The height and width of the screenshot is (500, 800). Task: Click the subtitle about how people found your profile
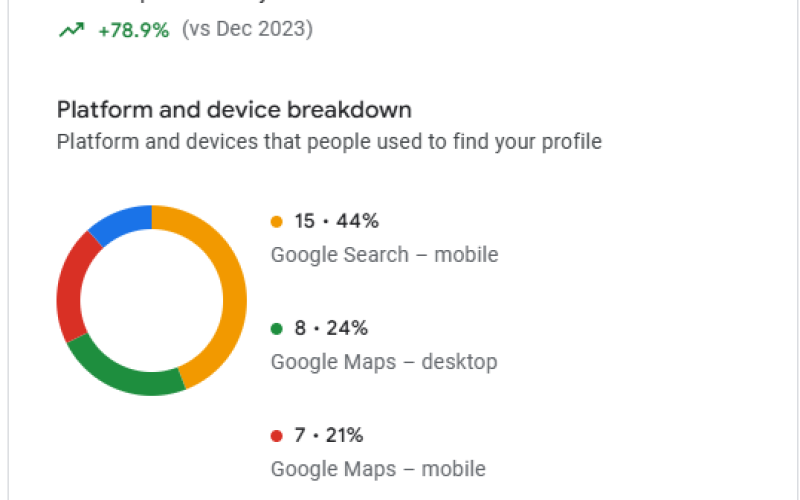(329, 142)
